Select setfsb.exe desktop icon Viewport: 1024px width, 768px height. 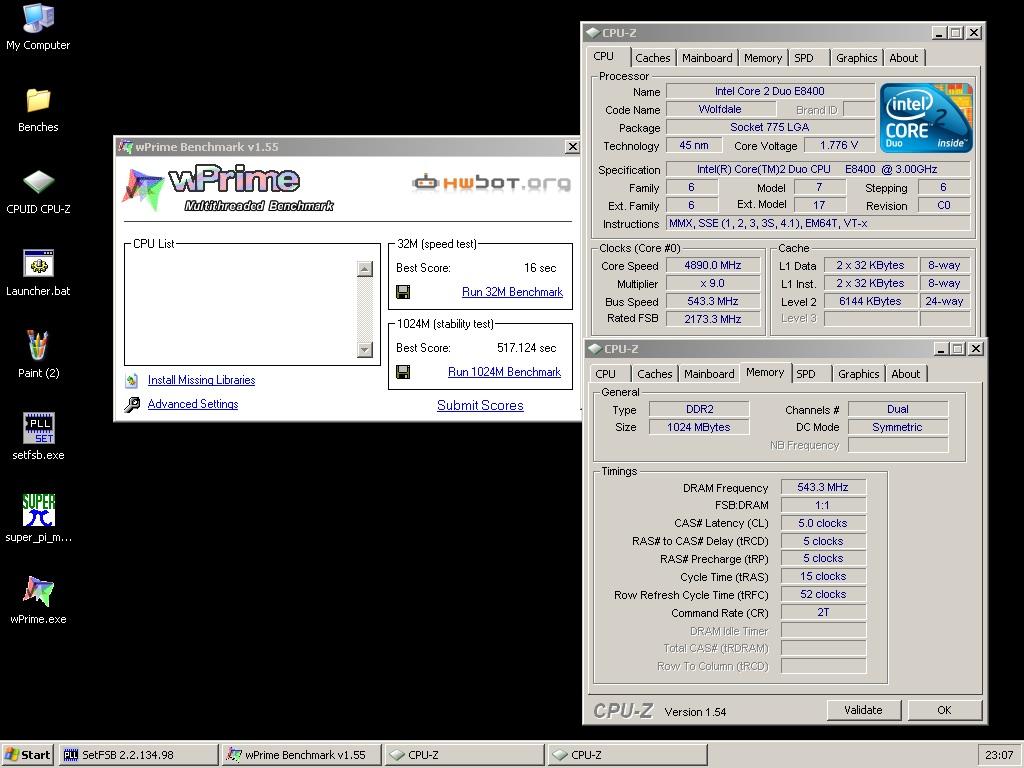coord(38,437)
